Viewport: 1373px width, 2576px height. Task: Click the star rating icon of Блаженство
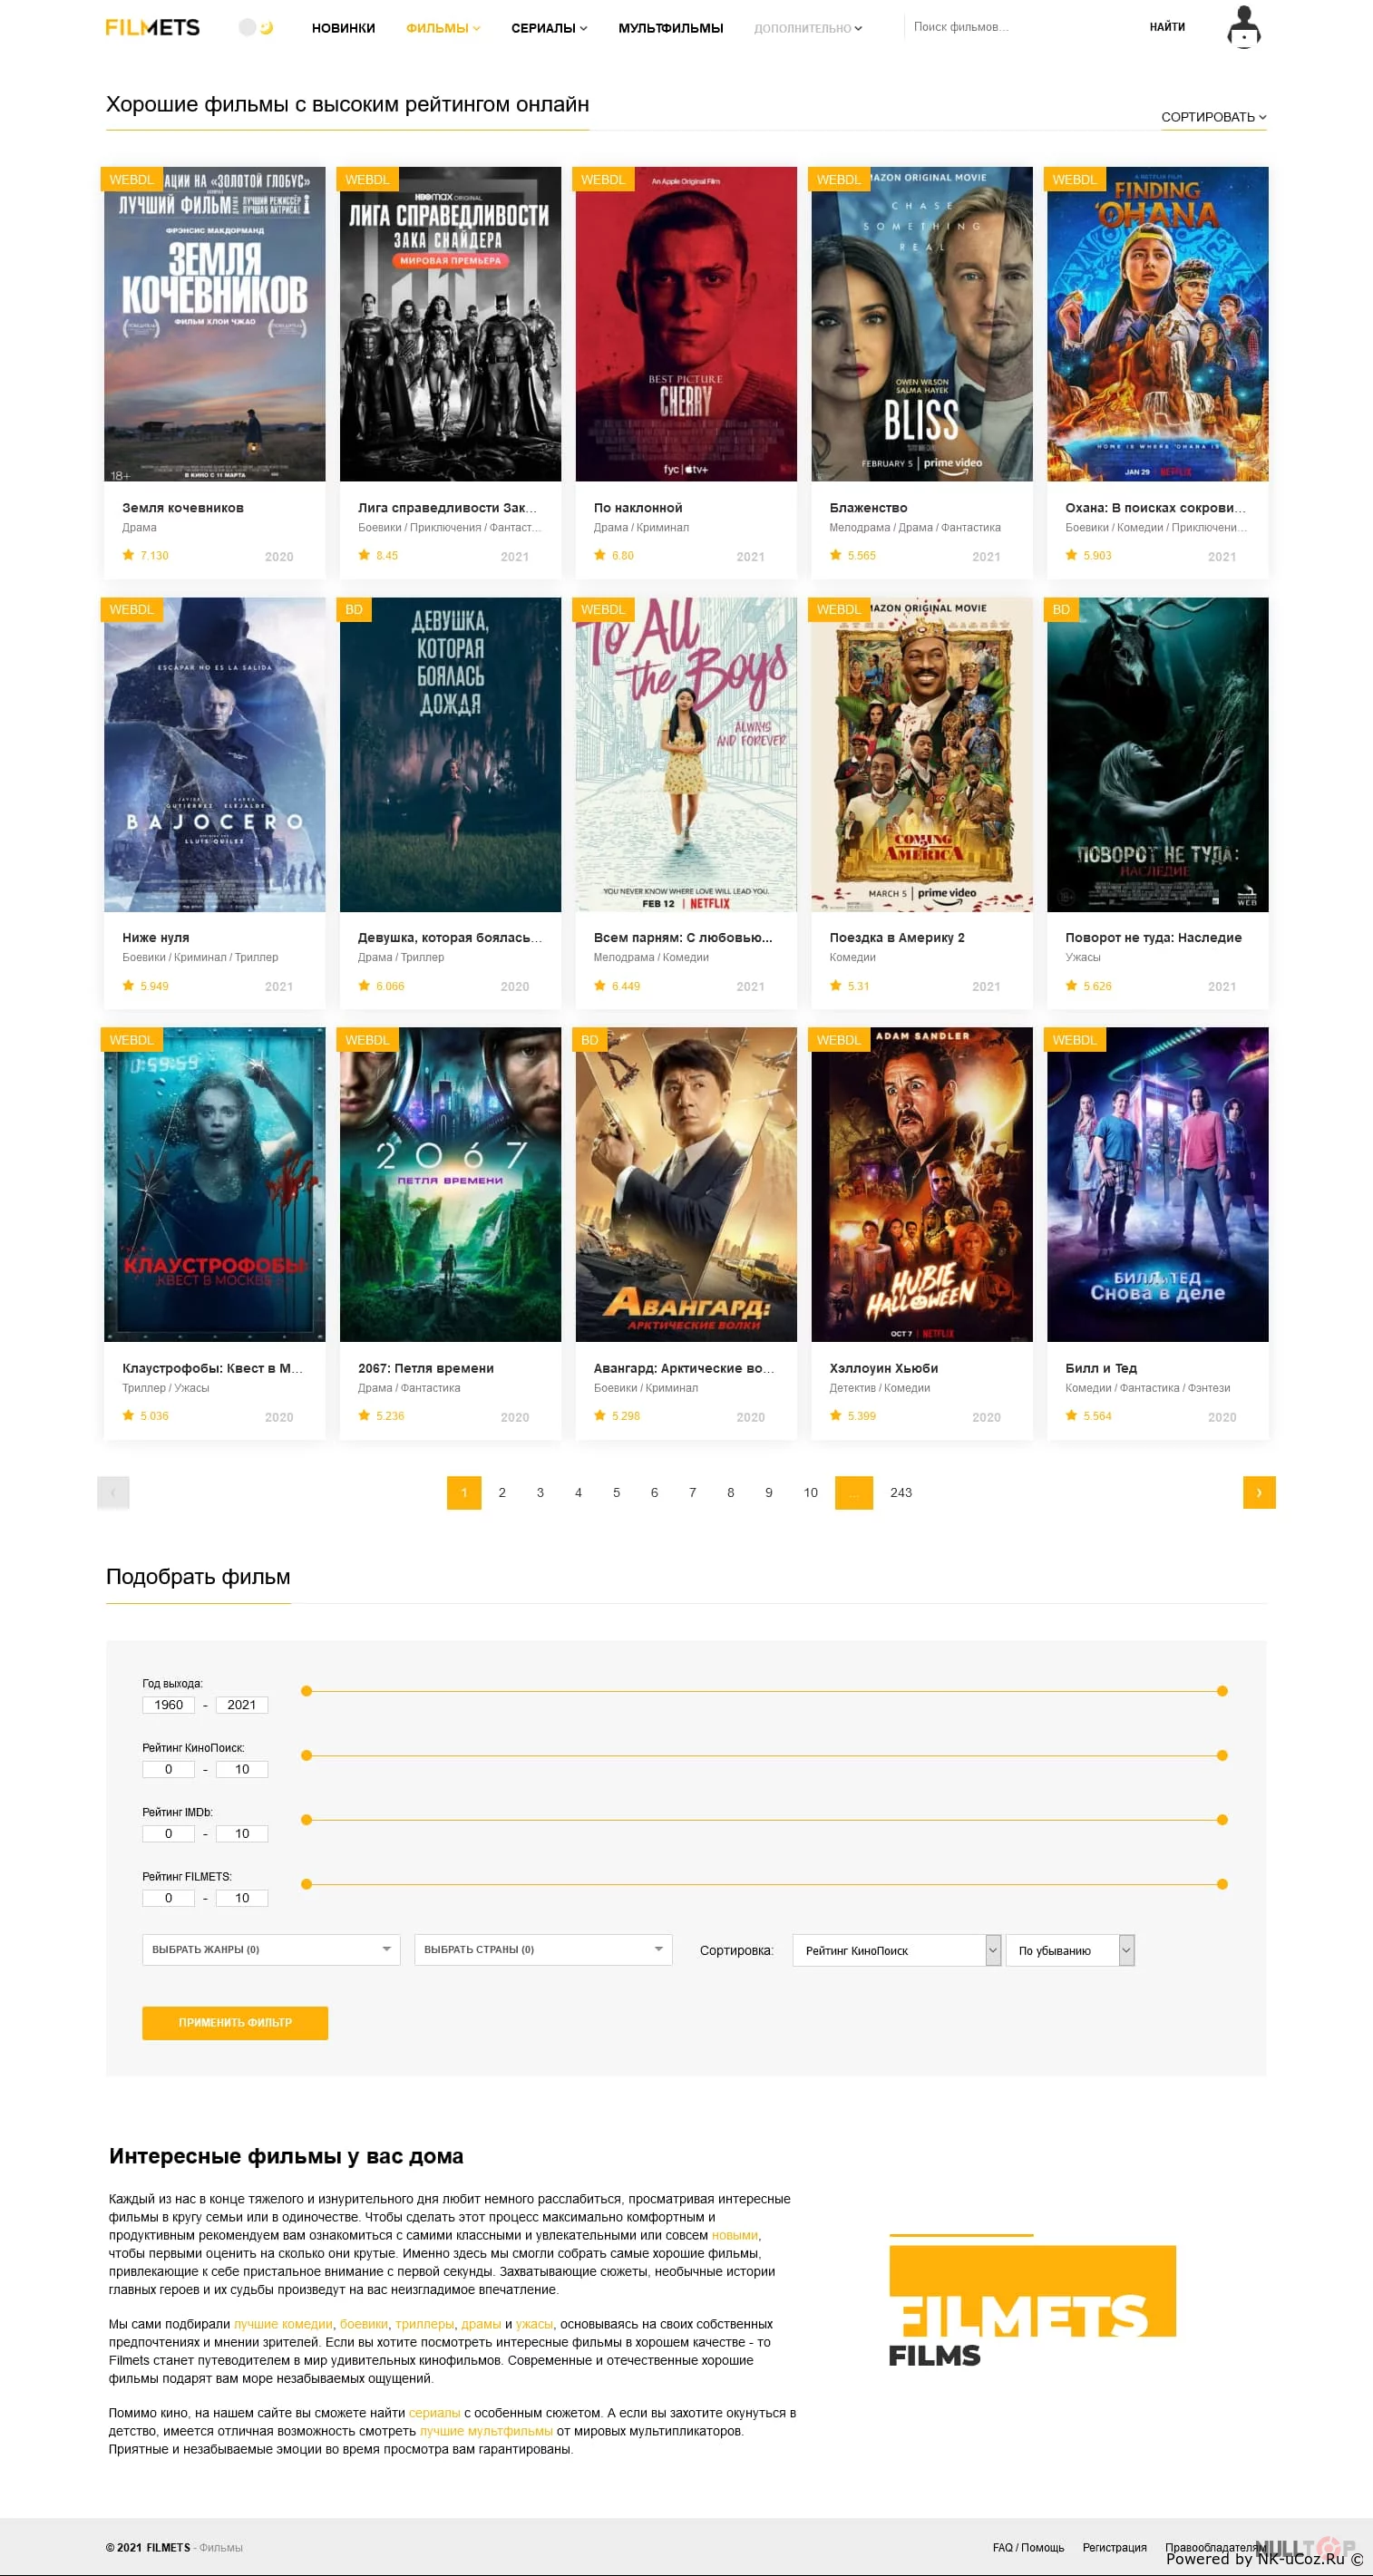tap(835, 555)
